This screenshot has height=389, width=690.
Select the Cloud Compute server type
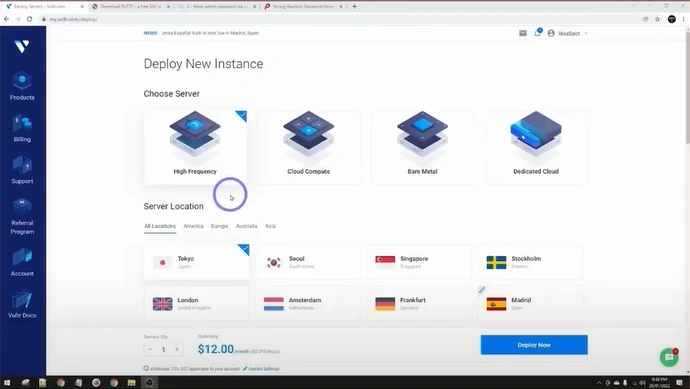308,147
